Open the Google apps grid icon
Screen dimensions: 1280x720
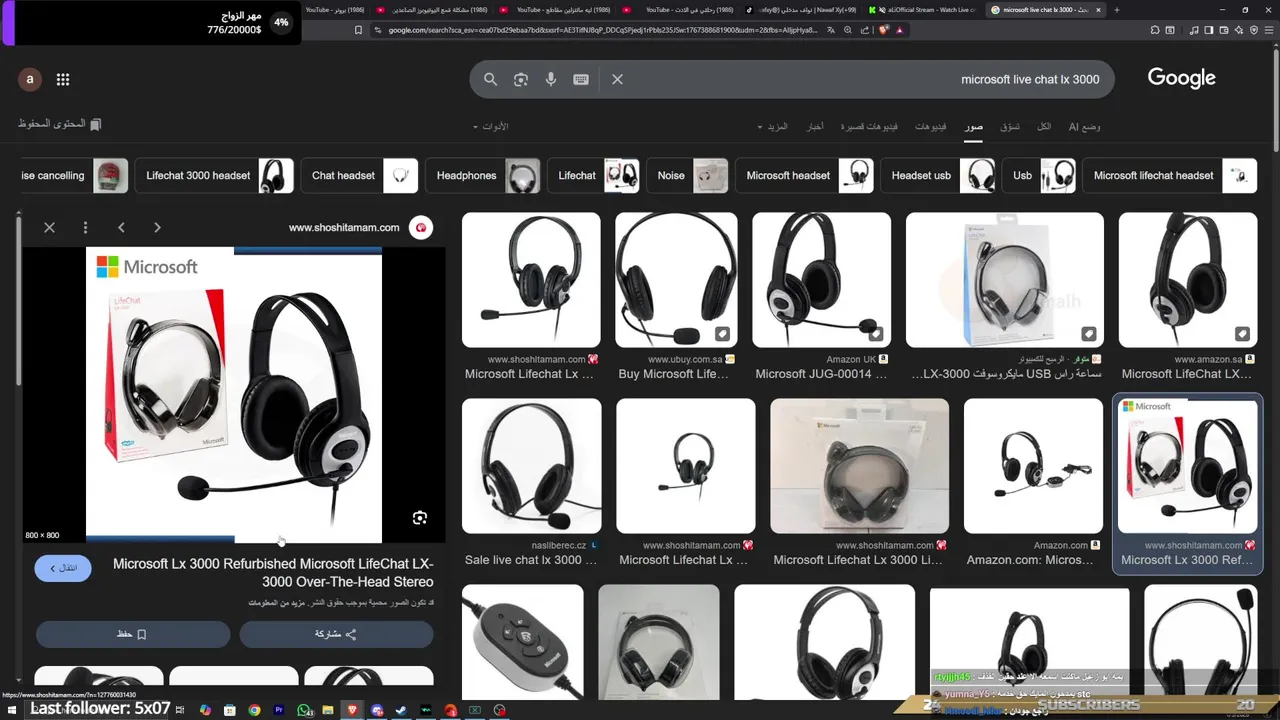pos(63,80)
